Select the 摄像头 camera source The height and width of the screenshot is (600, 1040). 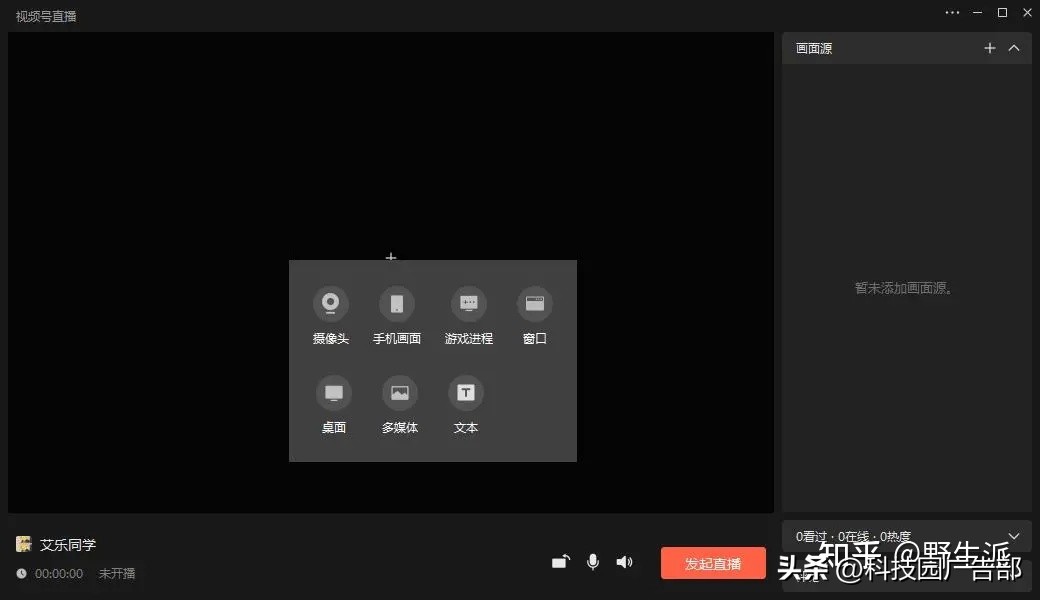pyautogui.click(x=330, y=303)
